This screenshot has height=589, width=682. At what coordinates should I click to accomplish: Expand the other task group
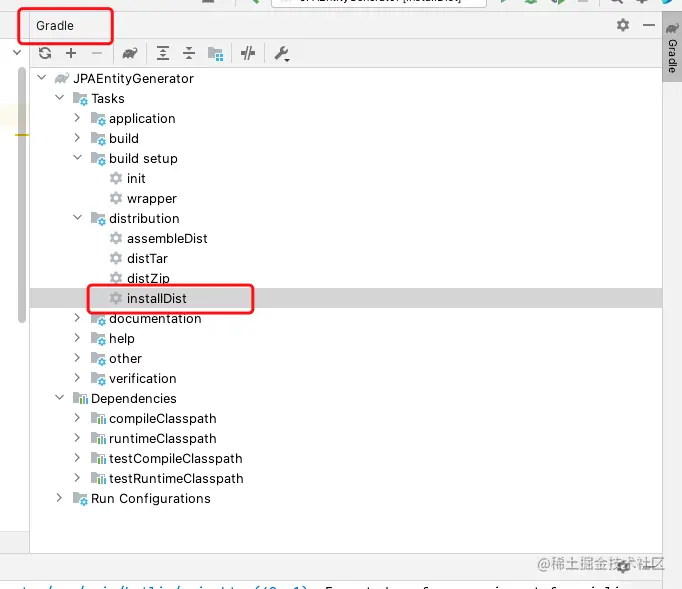[77, 358]
